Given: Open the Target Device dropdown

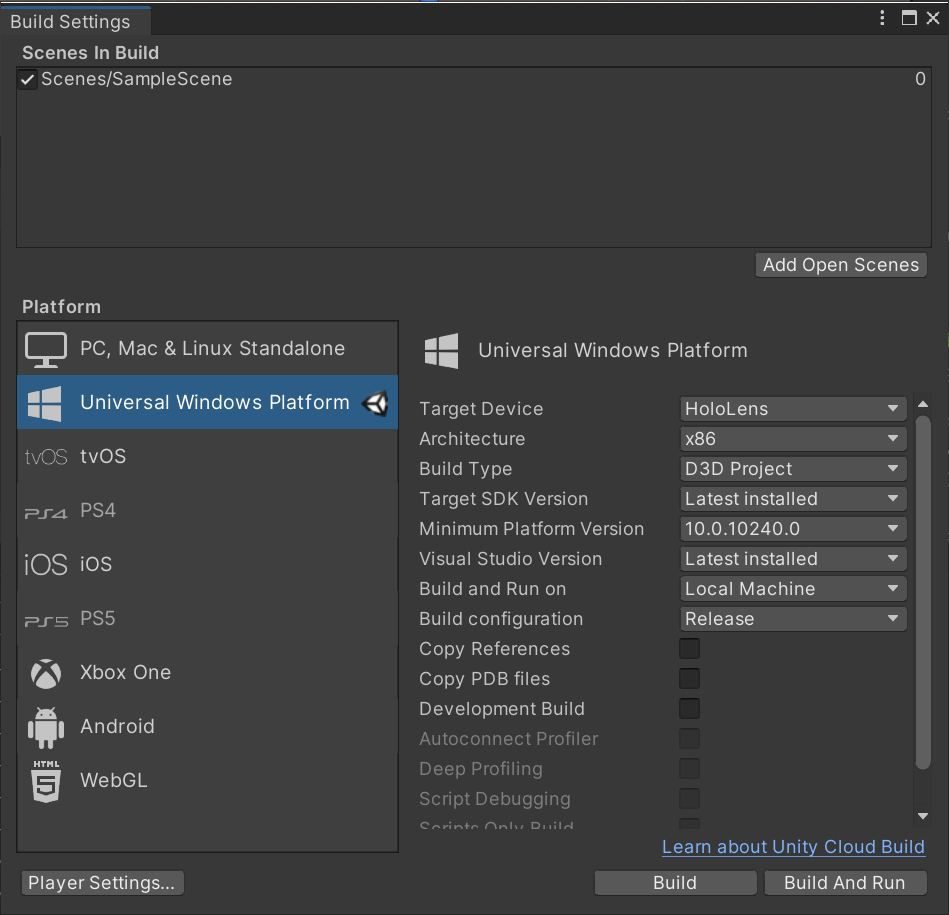Looking at the screenshot, I should [793, 409].
